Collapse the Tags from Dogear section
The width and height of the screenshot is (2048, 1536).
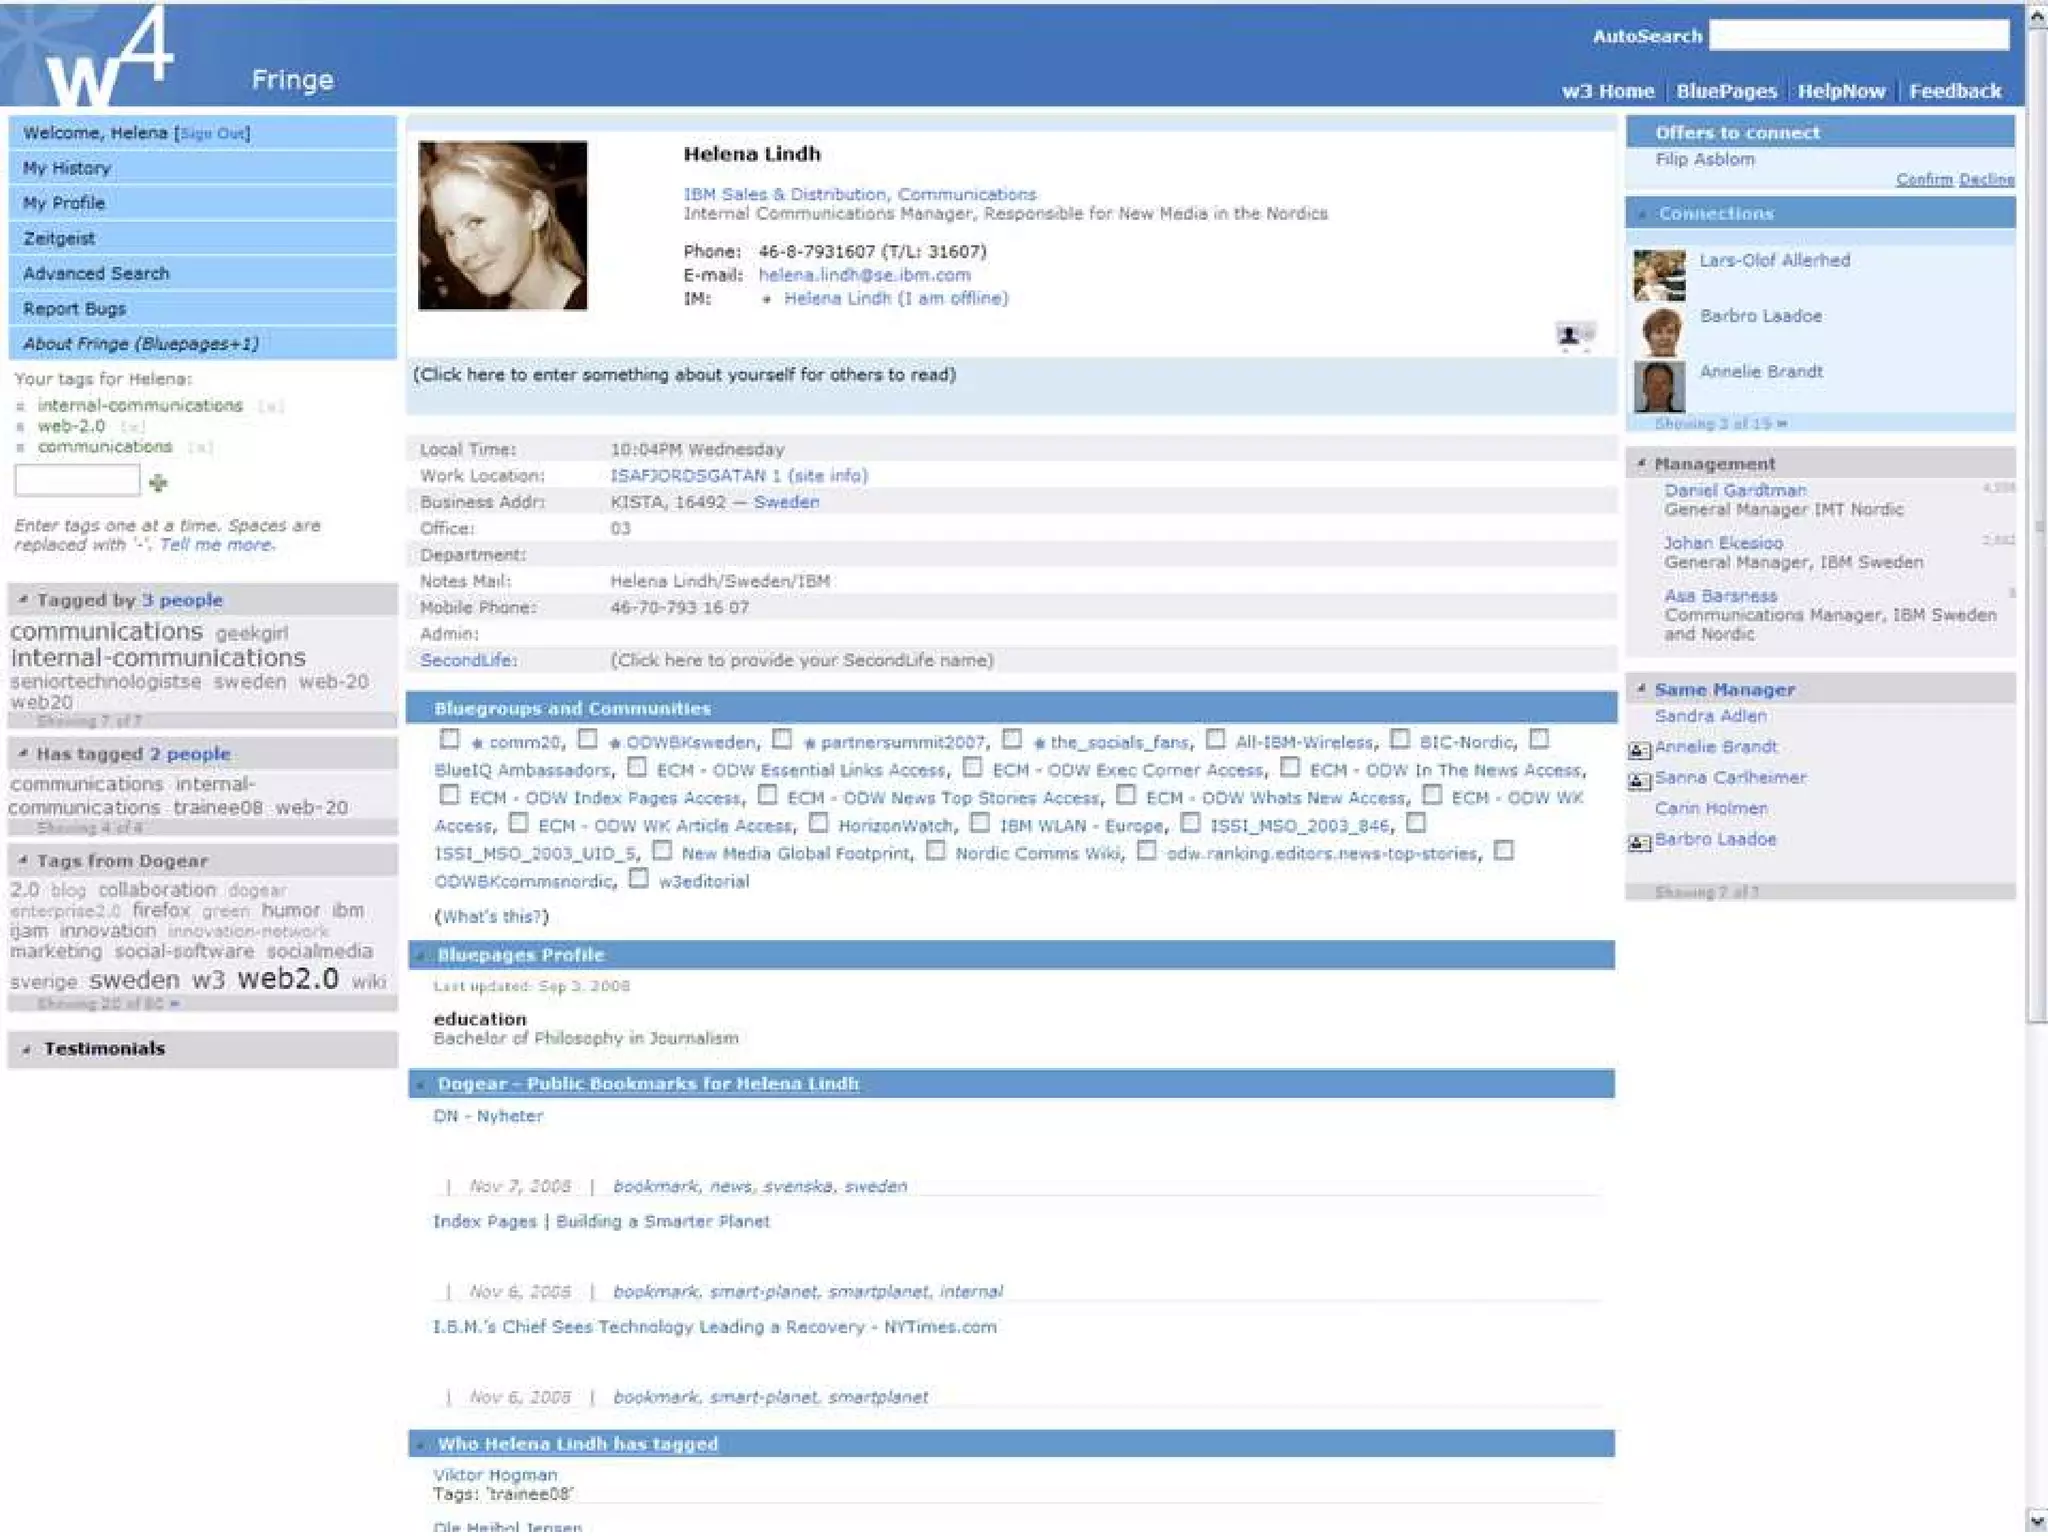pyautogui.click(x=23, y=859)
